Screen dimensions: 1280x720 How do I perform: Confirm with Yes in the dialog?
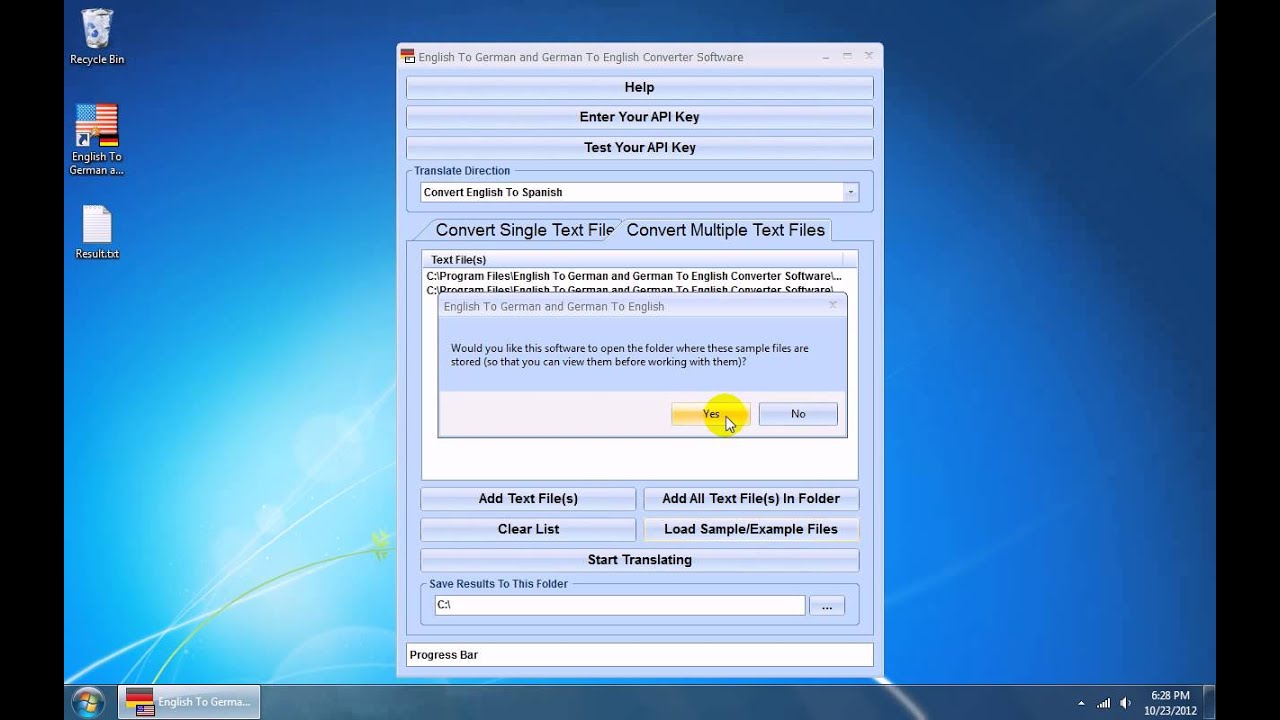[711, 414]
